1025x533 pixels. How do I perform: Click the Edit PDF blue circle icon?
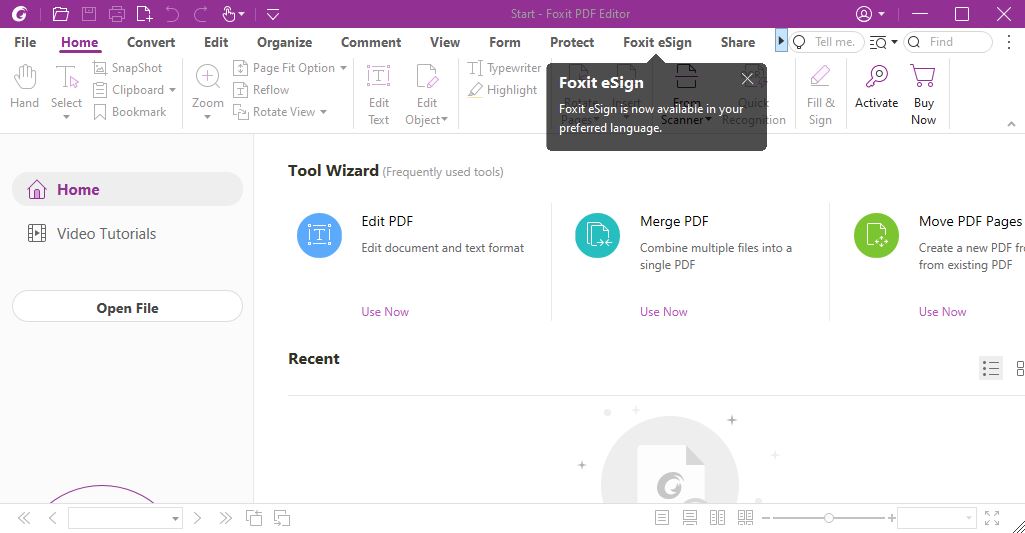319,235
